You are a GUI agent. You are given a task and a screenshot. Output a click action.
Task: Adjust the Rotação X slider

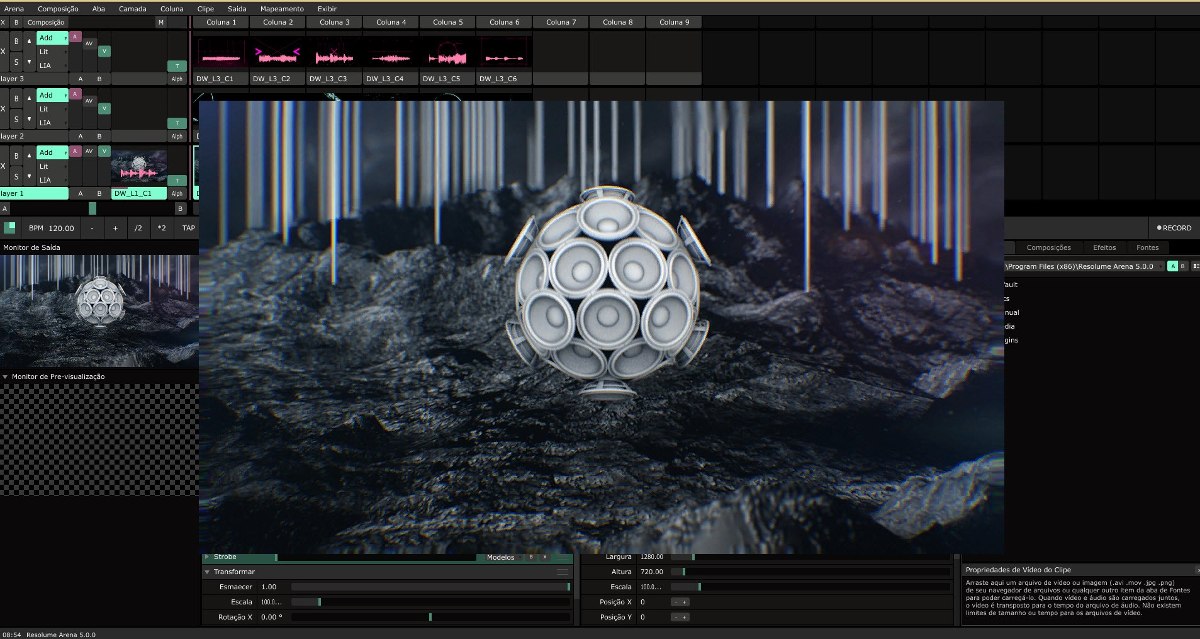[x=430, y=617]
